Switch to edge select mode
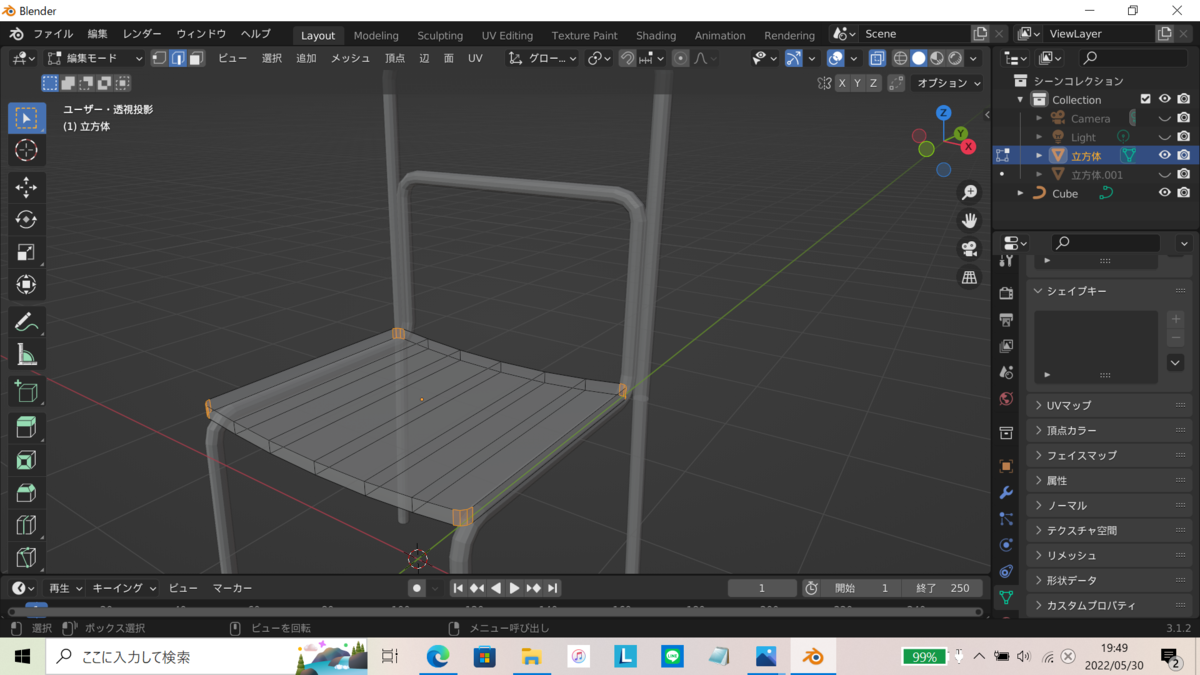Screen dimensions: 1200x675 [178, 58]
